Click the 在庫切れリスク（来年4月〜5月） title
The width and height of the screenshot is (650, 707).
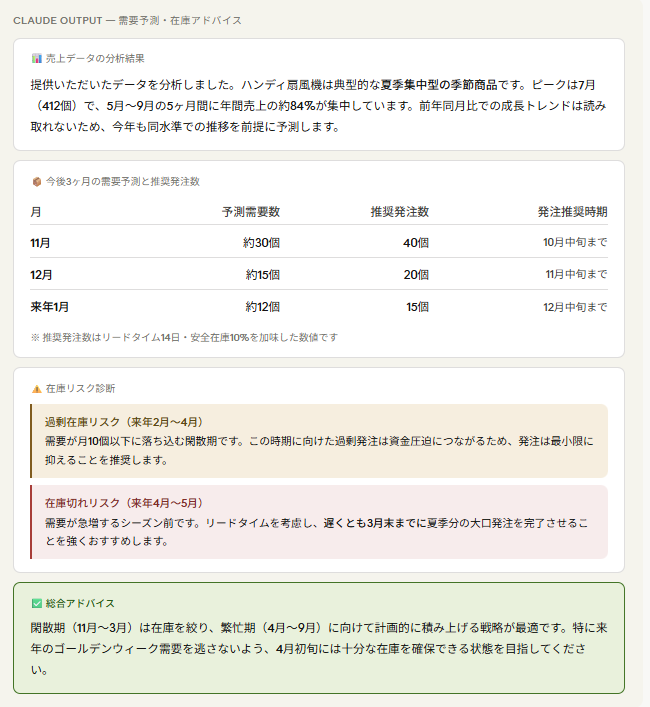click(124, 503)
